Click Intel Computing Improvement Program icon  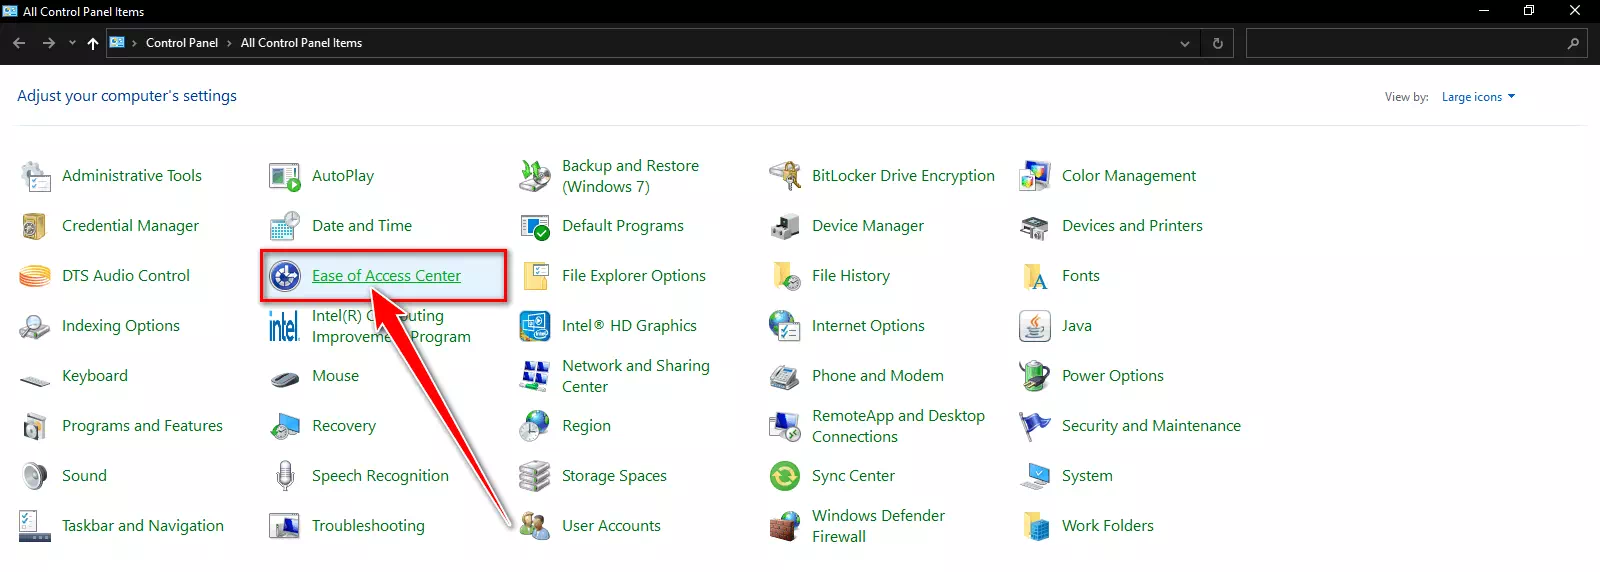pyautogui.click(x=284, y=326)
